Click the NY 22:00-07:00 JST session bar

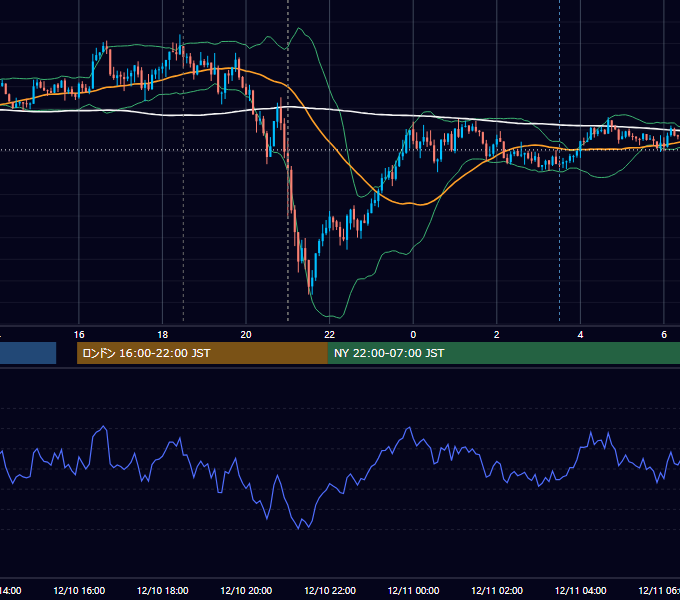point(503,353)
